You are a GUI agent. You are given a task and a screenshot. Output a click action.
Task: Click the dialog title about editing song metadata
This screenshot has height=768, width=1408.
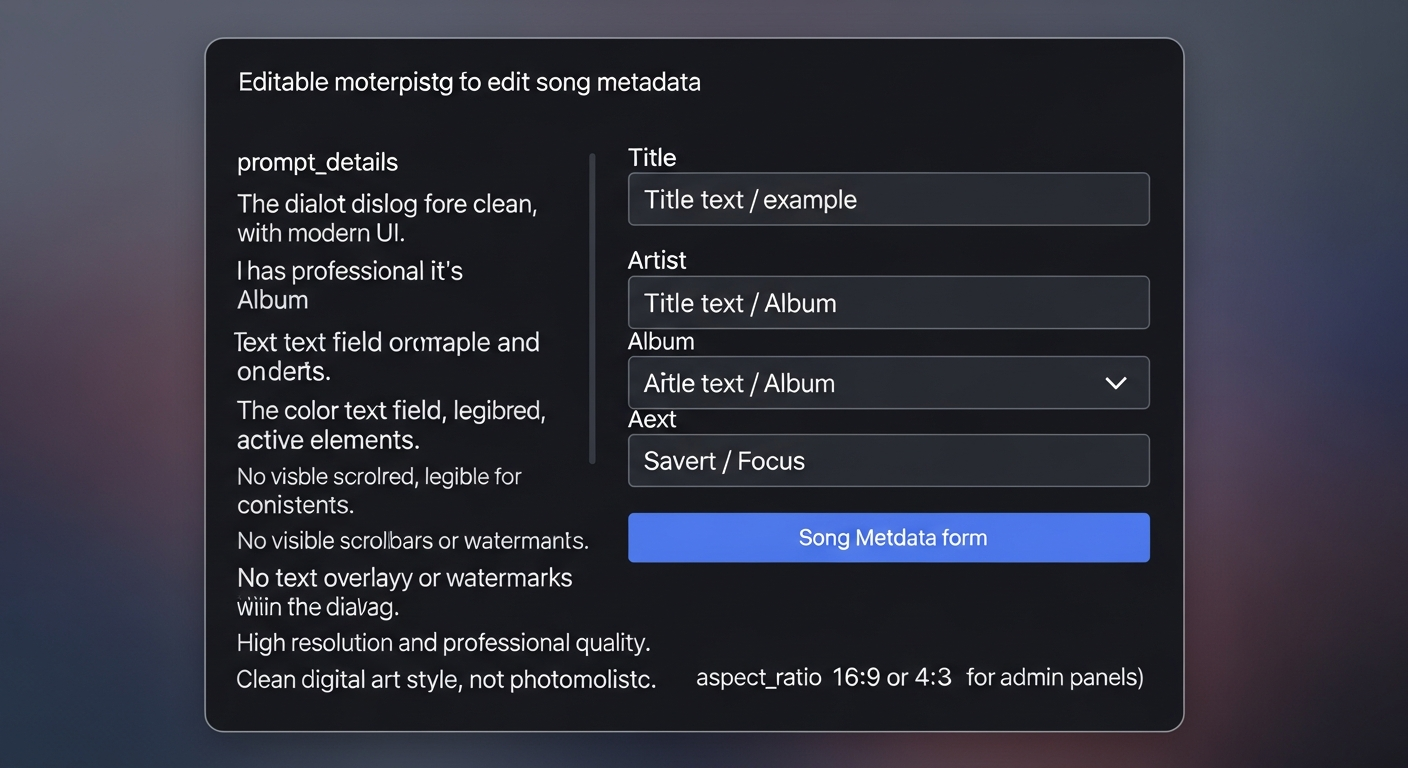click(468, 81)
